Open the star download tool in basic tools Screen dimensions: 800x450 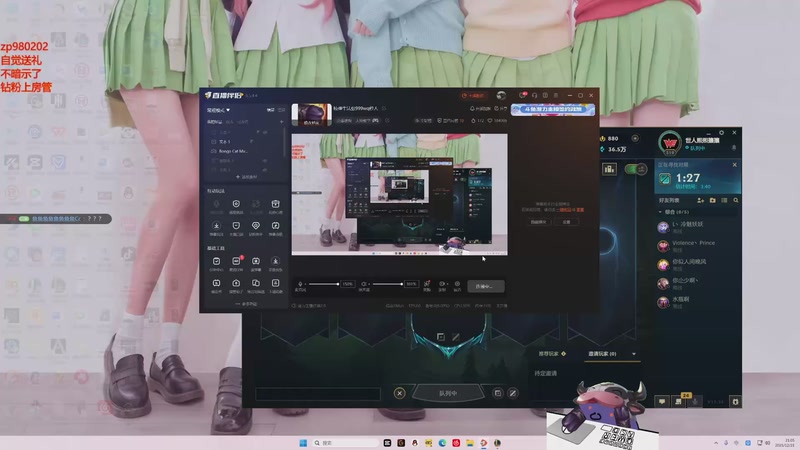click(x=276, y=262)
